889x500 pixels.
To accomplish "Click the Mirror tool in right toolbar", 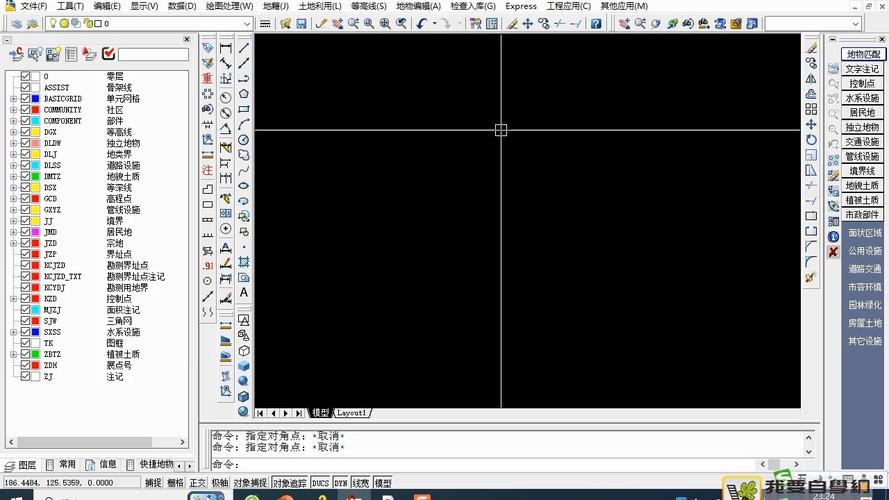I will click(x=811, y=78).
